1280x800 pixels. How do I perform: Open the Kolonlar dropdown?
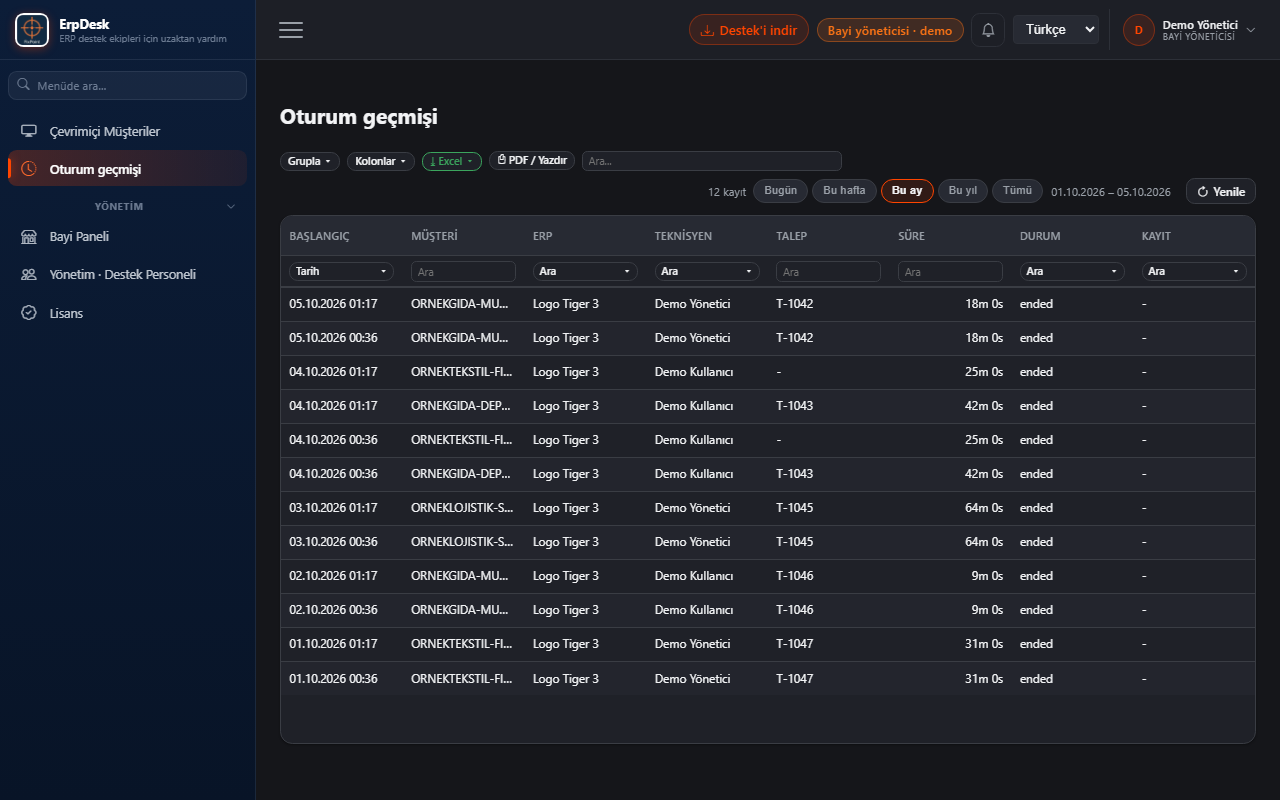381,161
